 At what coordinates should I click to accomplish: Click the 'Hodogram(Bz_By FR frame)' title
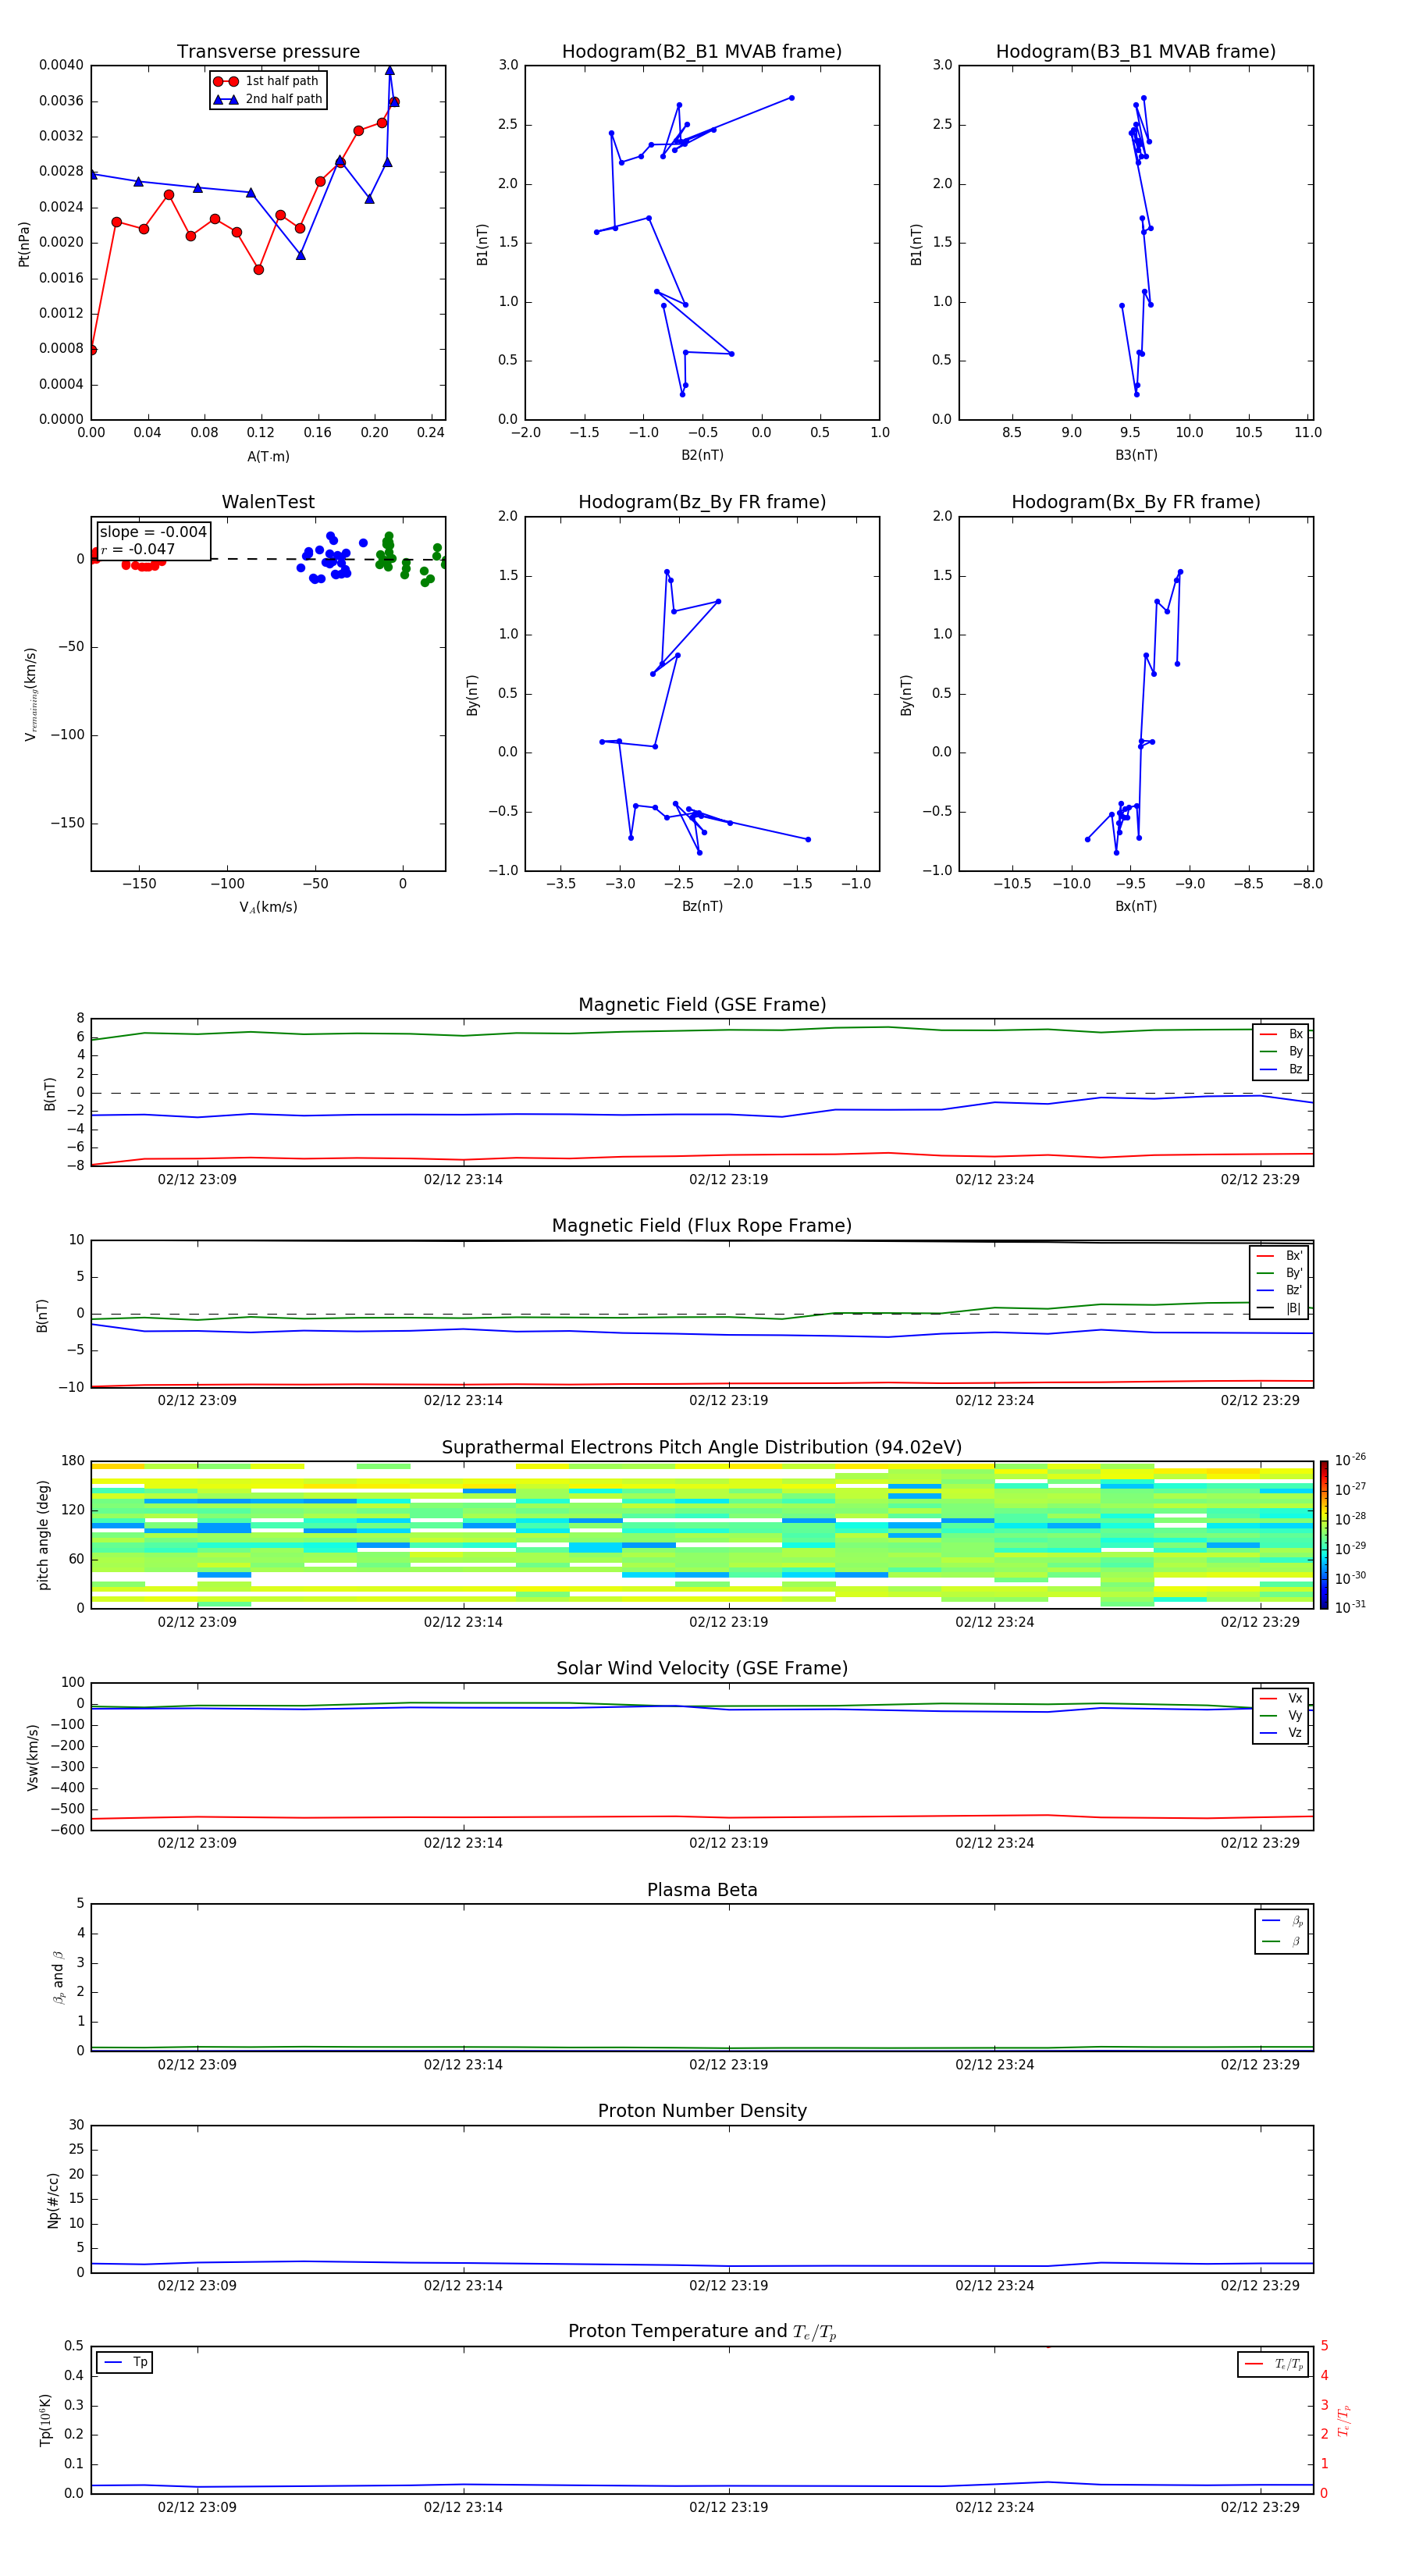702,502
